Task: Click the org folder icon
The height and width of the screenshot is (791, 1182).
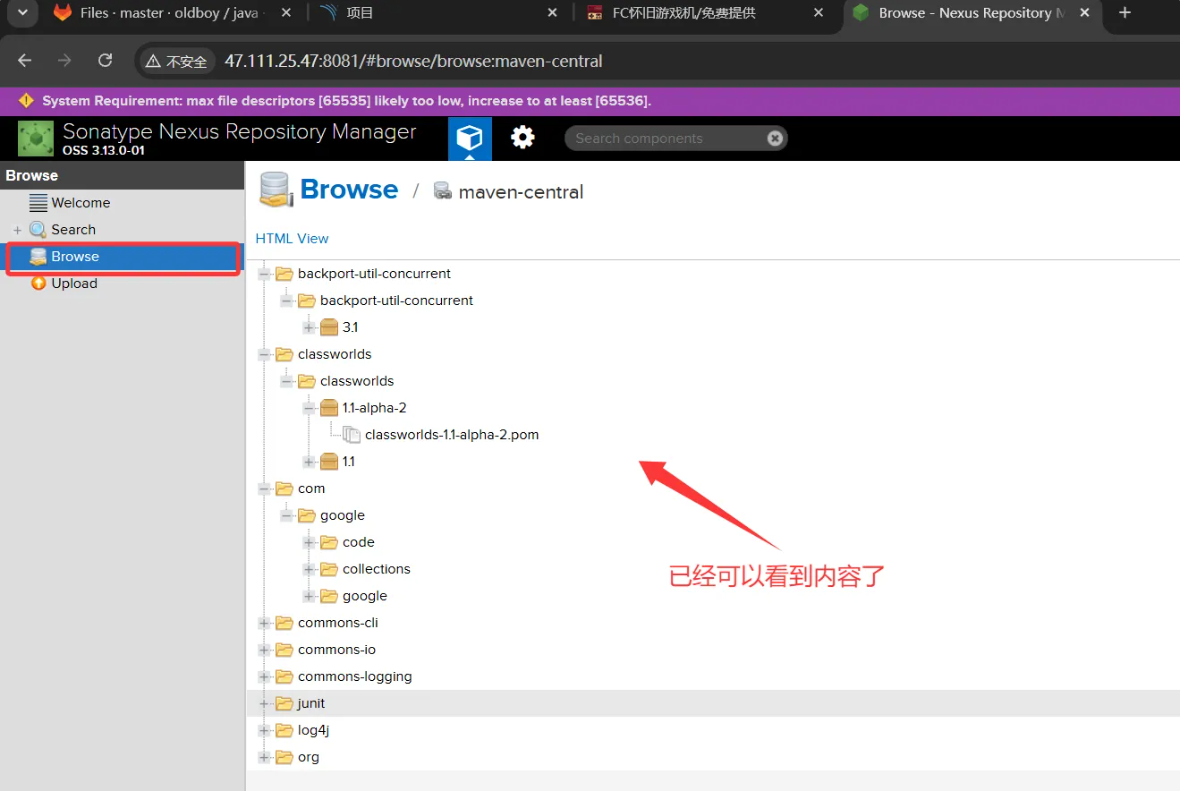Action: click(284, 757)
